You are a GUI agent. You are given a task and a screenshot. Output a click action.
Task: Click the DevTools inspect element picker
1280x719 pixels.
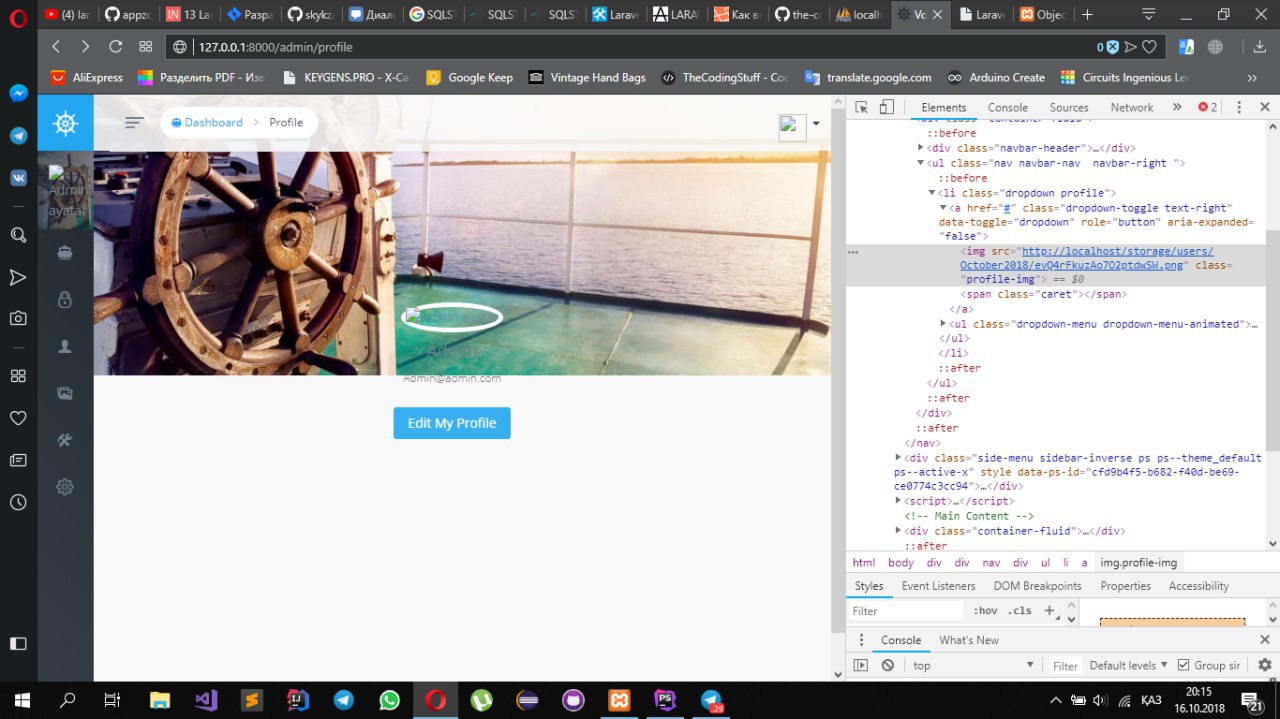tap(861, 107)
